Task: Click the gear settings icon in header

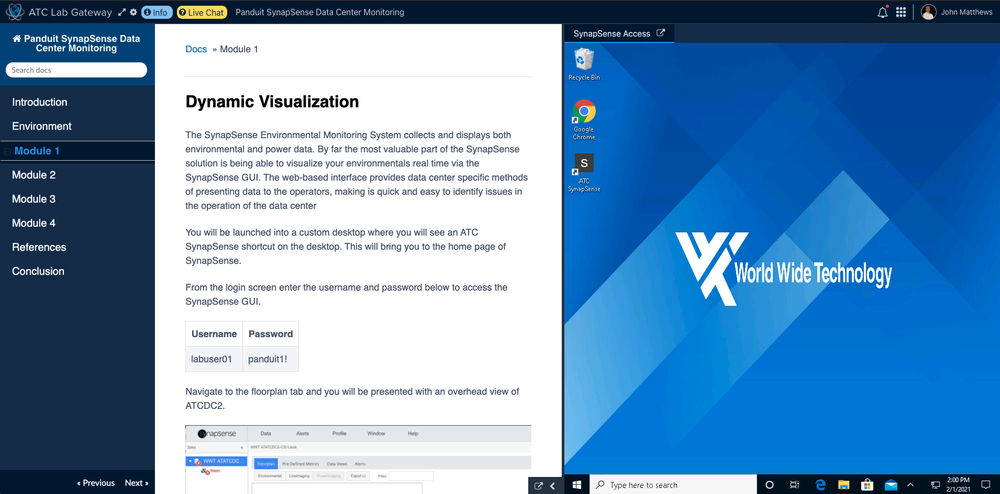Action: click(133, 12)
